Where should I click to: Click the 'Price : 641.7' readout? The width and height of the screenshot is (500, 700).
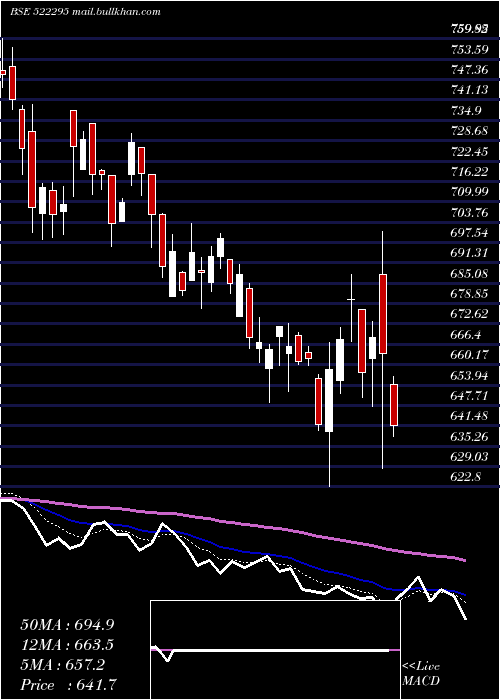[68, 685]
